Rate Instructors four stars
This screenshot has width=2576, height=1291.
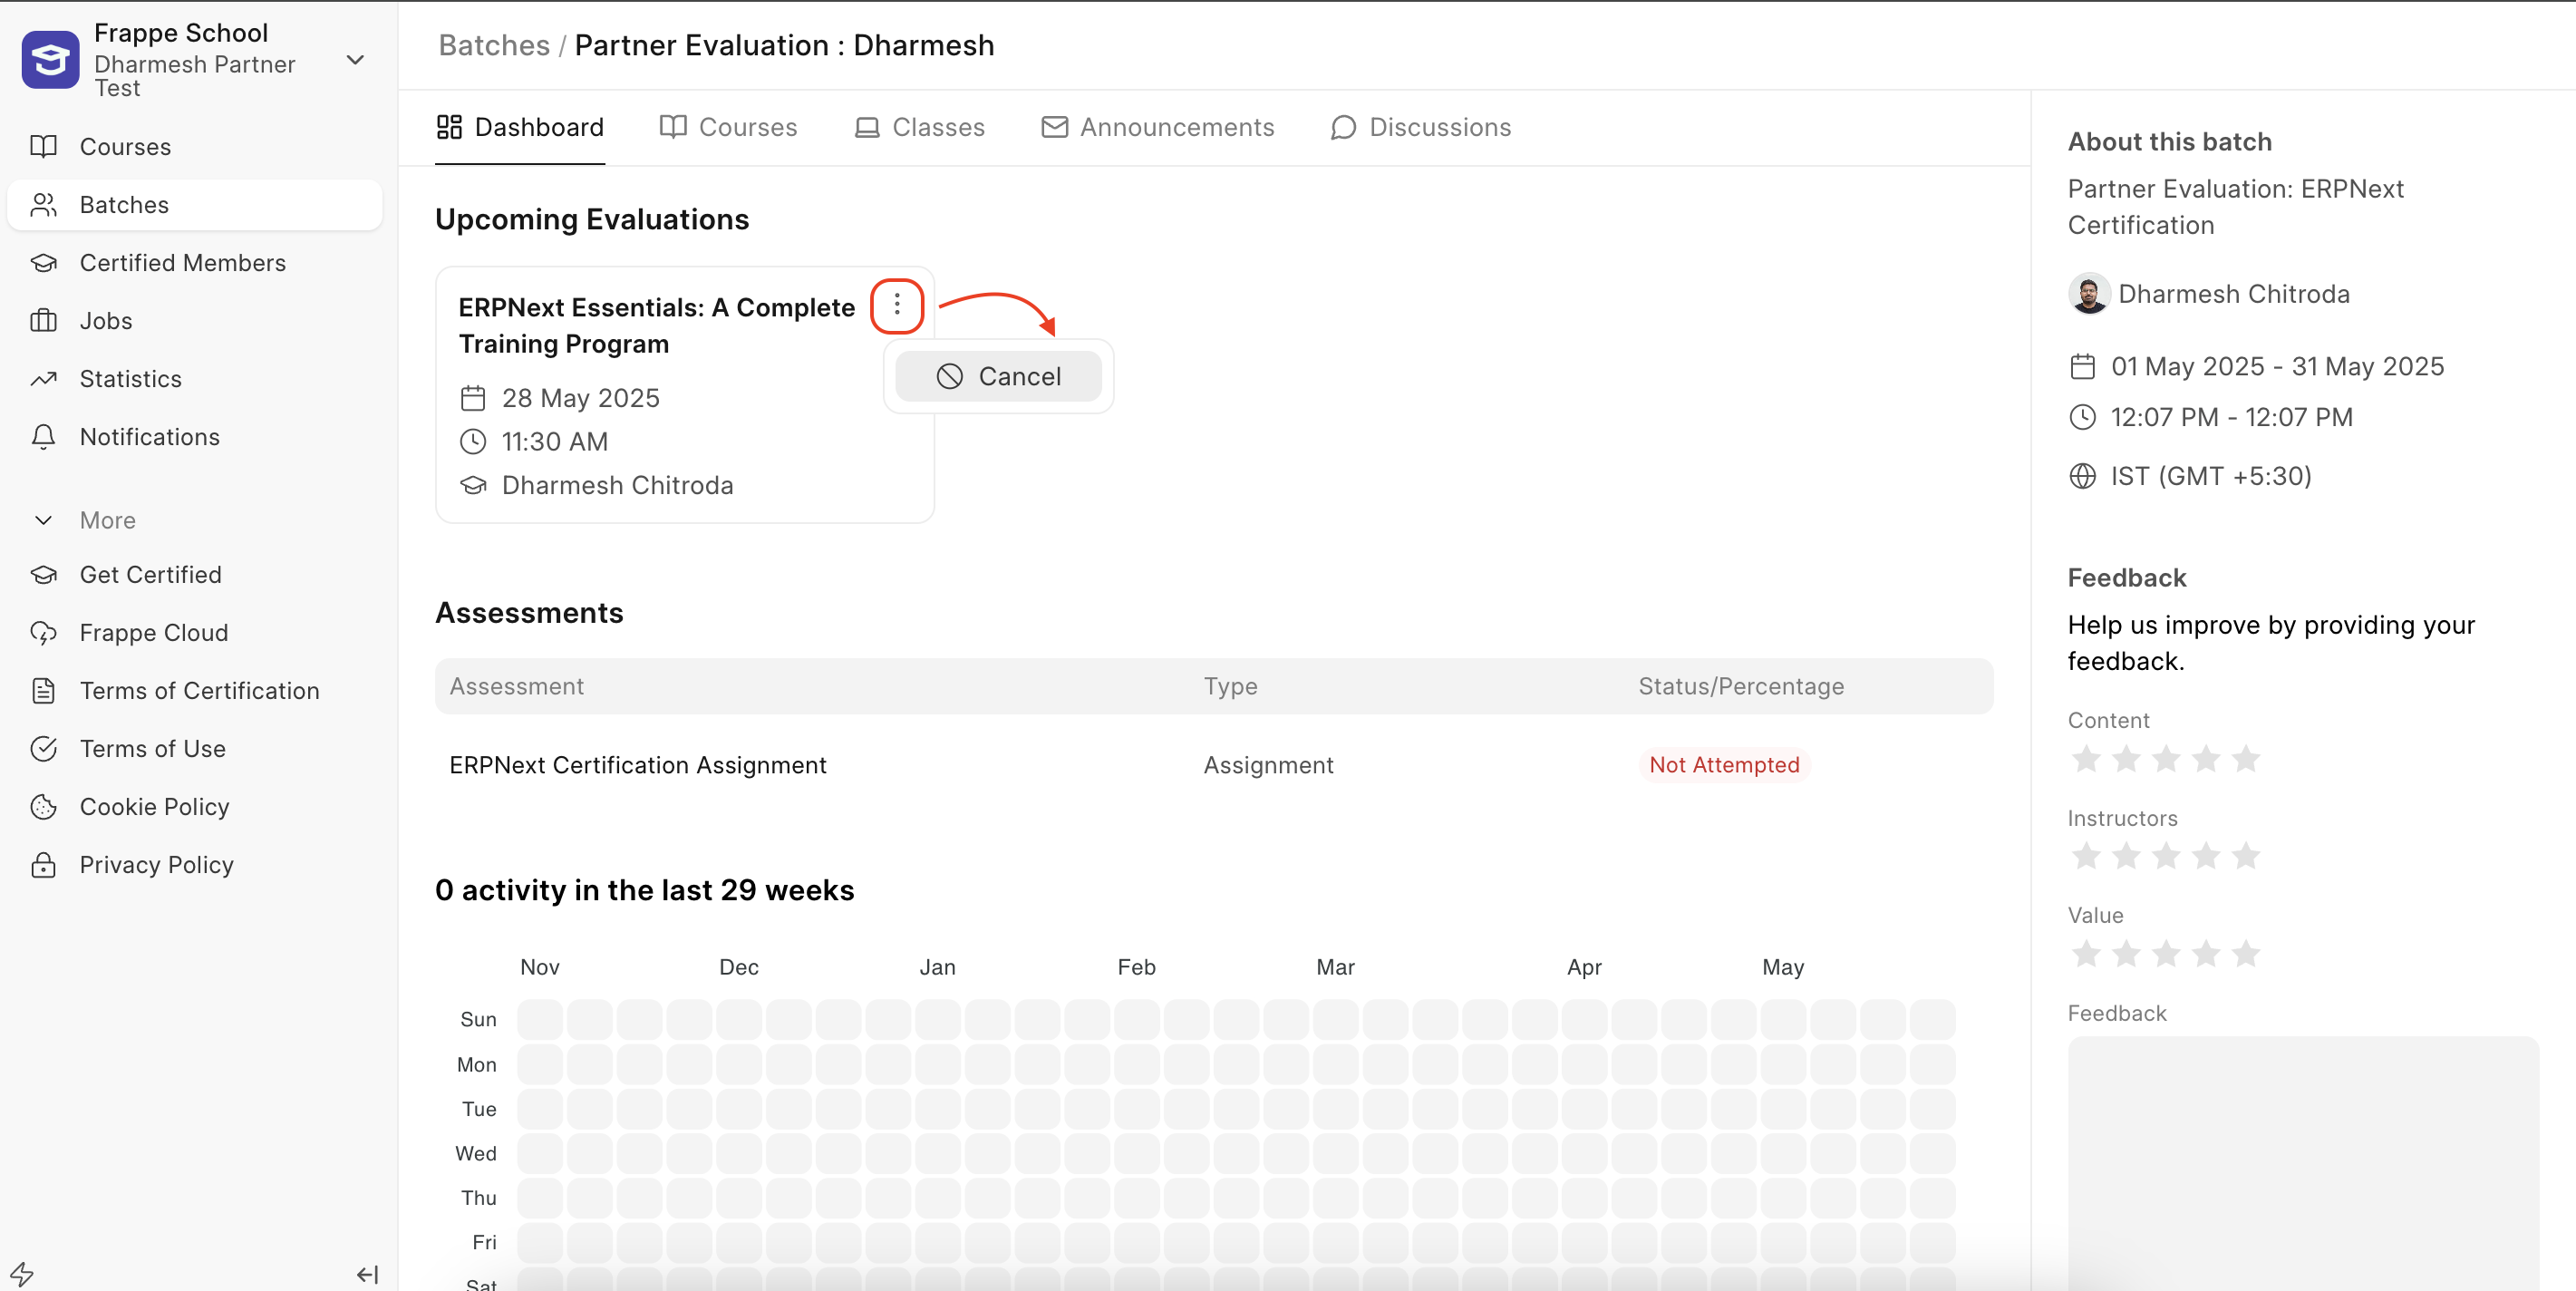2206,857
